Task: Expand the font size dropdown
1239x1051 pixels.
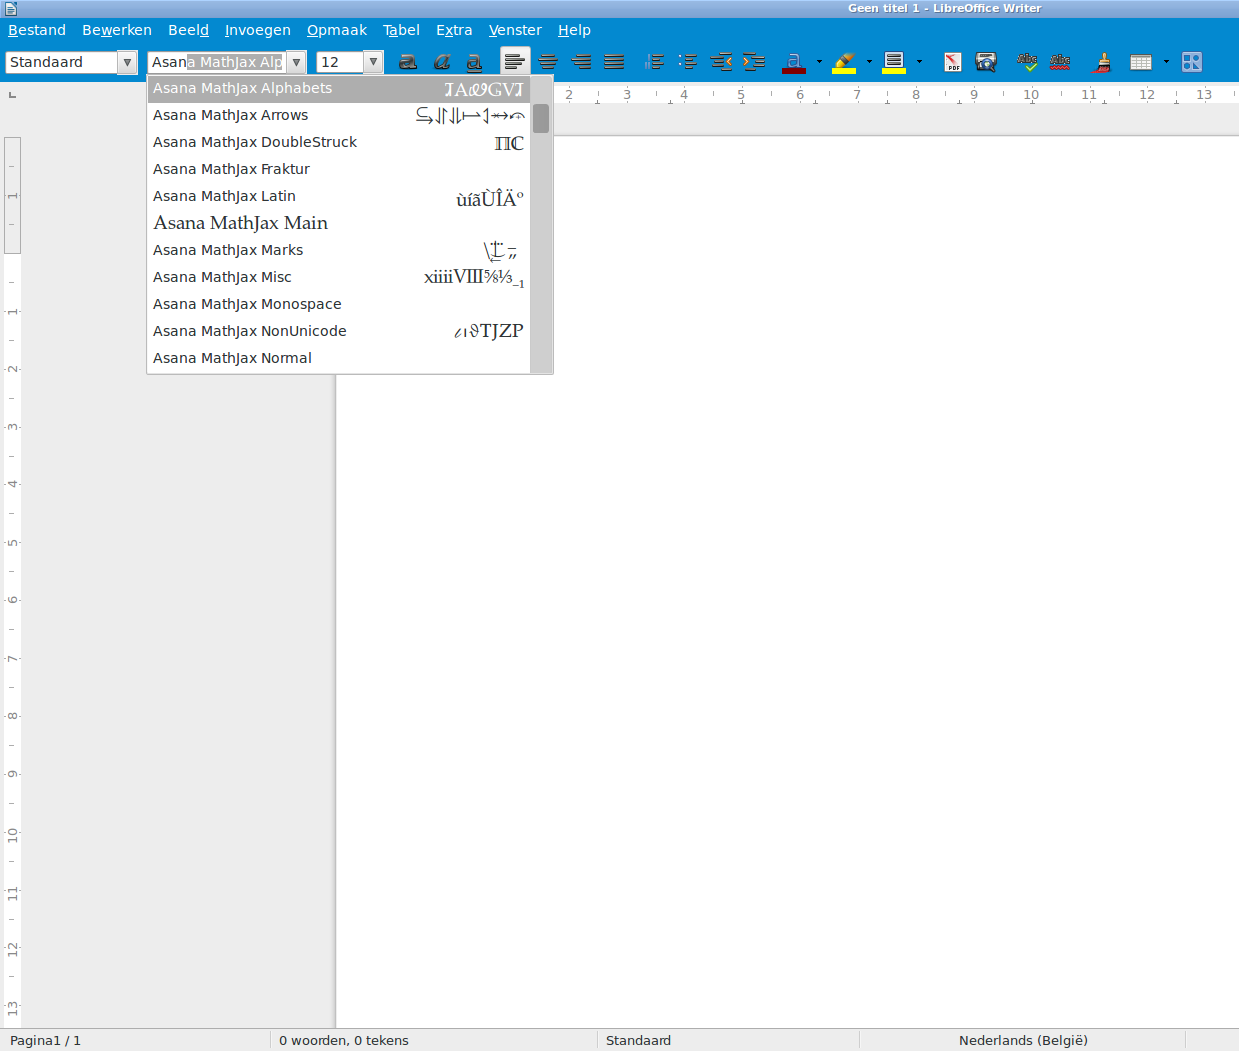Action: click(373, 62)
